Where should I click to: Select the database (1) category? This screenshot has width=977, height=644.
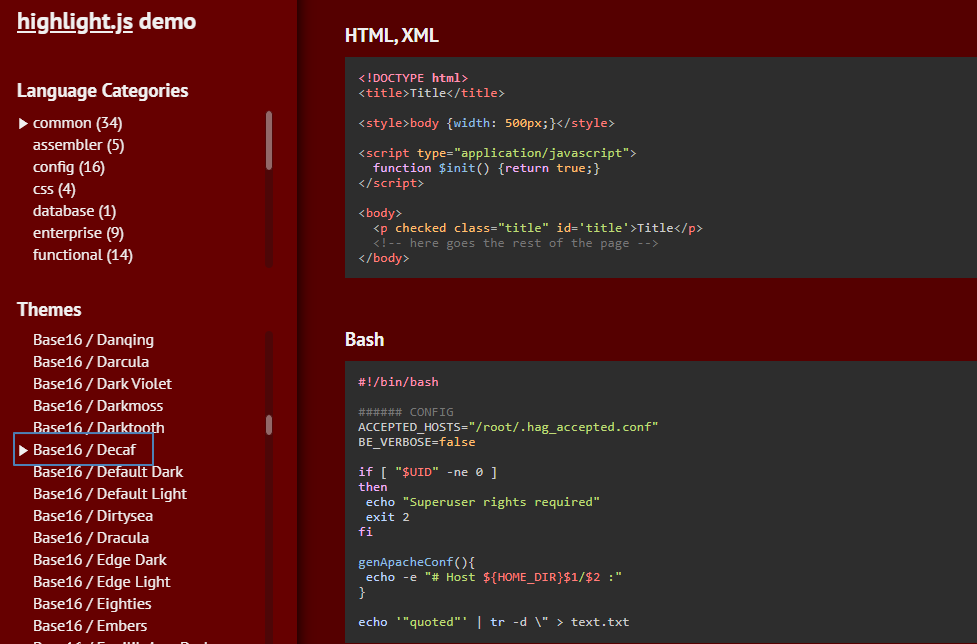click(74, 211)
